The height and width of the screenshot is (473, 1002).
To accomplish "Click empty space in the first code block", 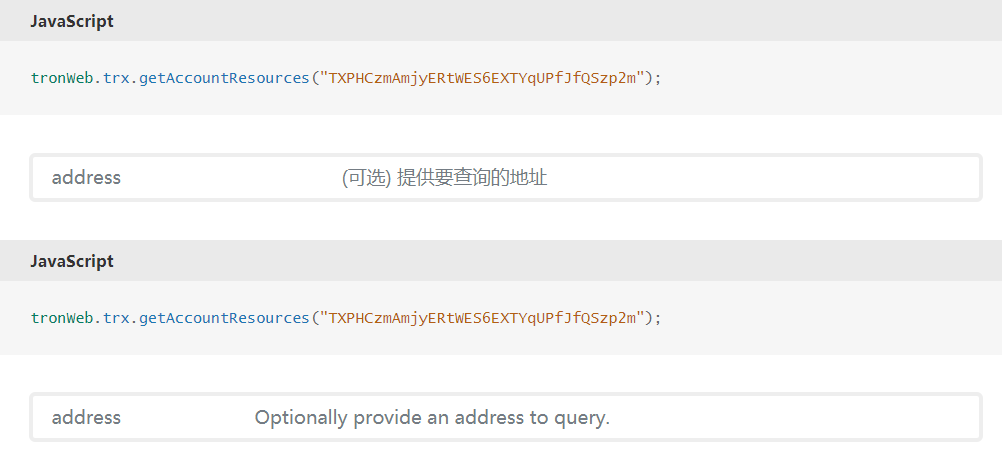I will point(831,78).
